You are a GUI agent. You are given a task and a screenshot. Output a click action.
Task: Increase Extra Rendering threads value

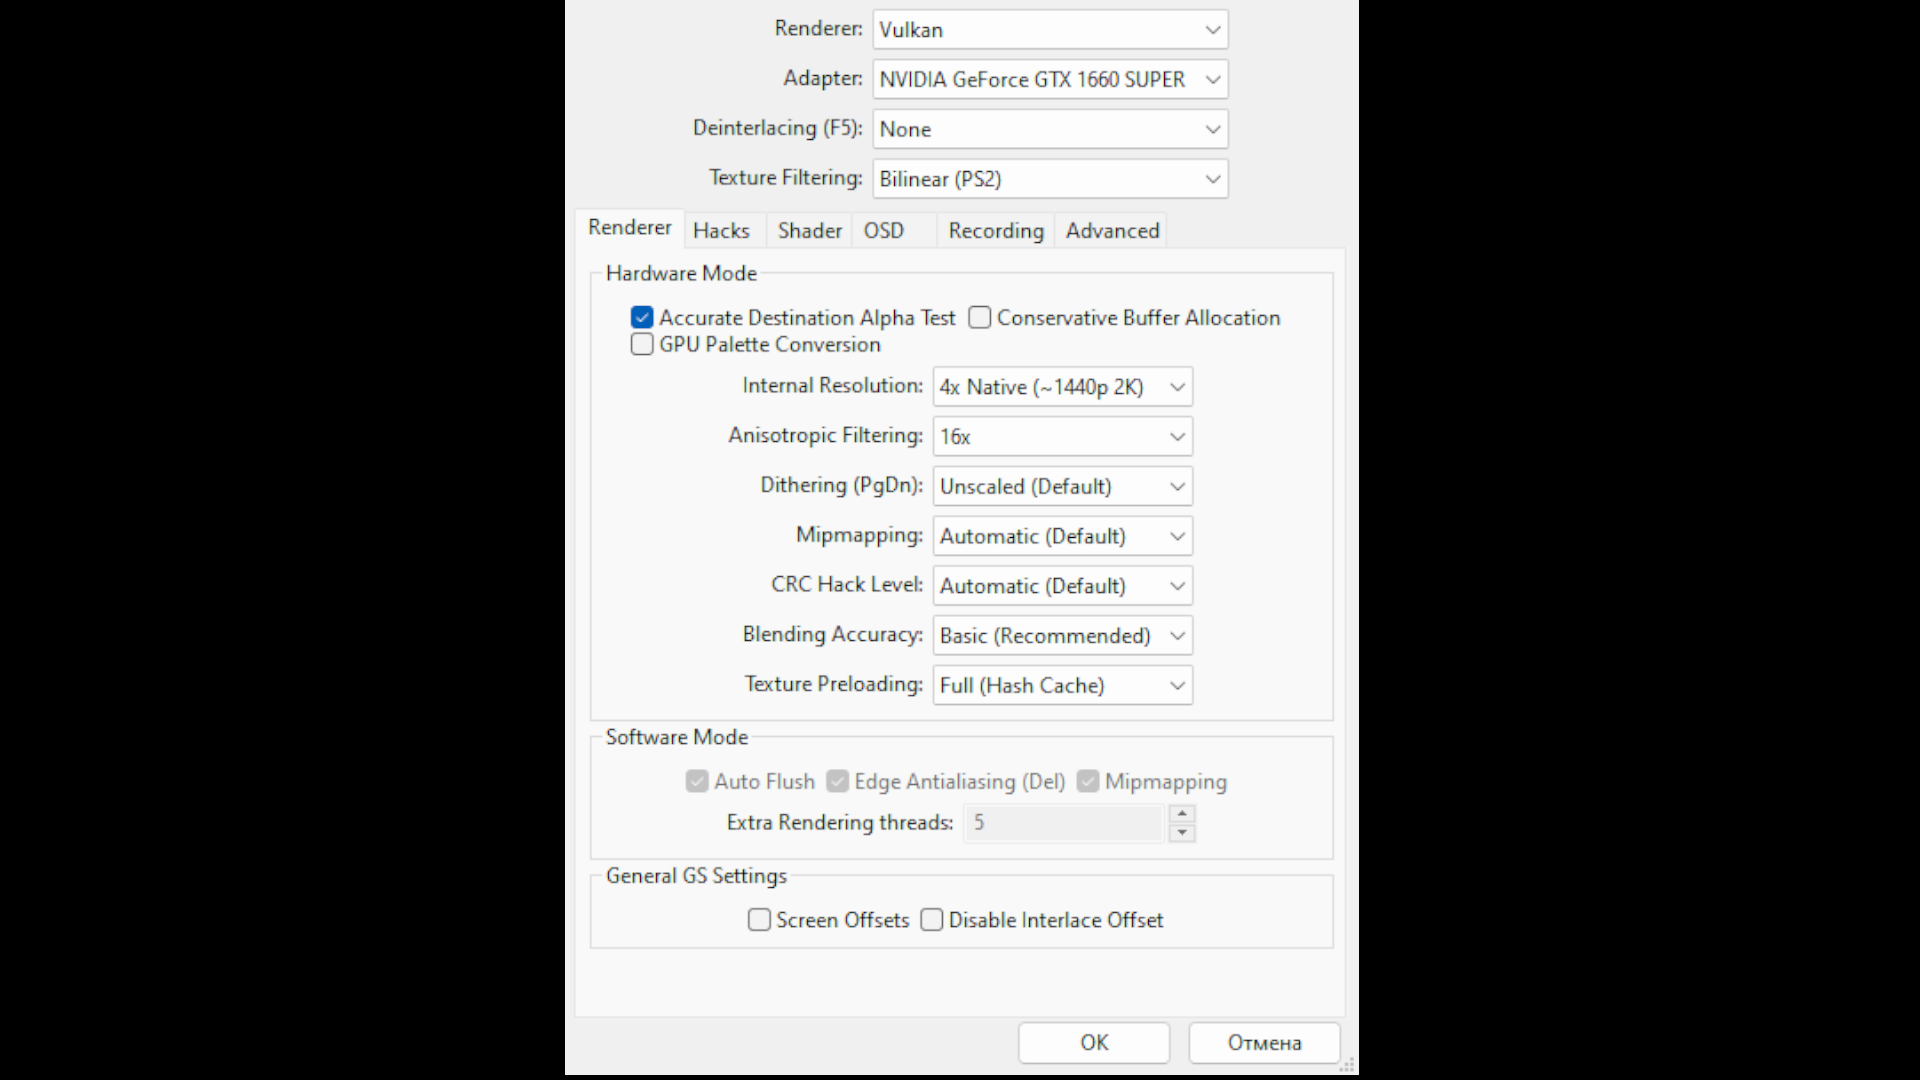(x=1183, y=815)
